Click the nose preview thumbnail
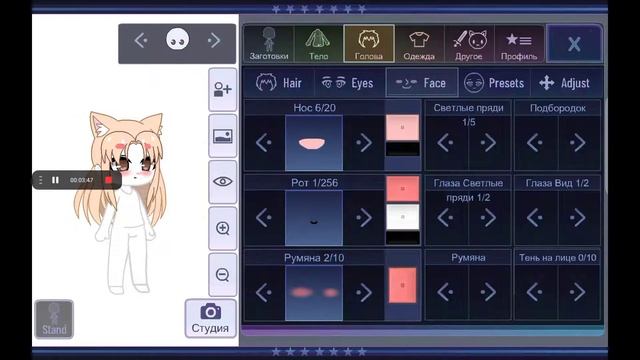 pyautogui.click(x=314, y=143)
